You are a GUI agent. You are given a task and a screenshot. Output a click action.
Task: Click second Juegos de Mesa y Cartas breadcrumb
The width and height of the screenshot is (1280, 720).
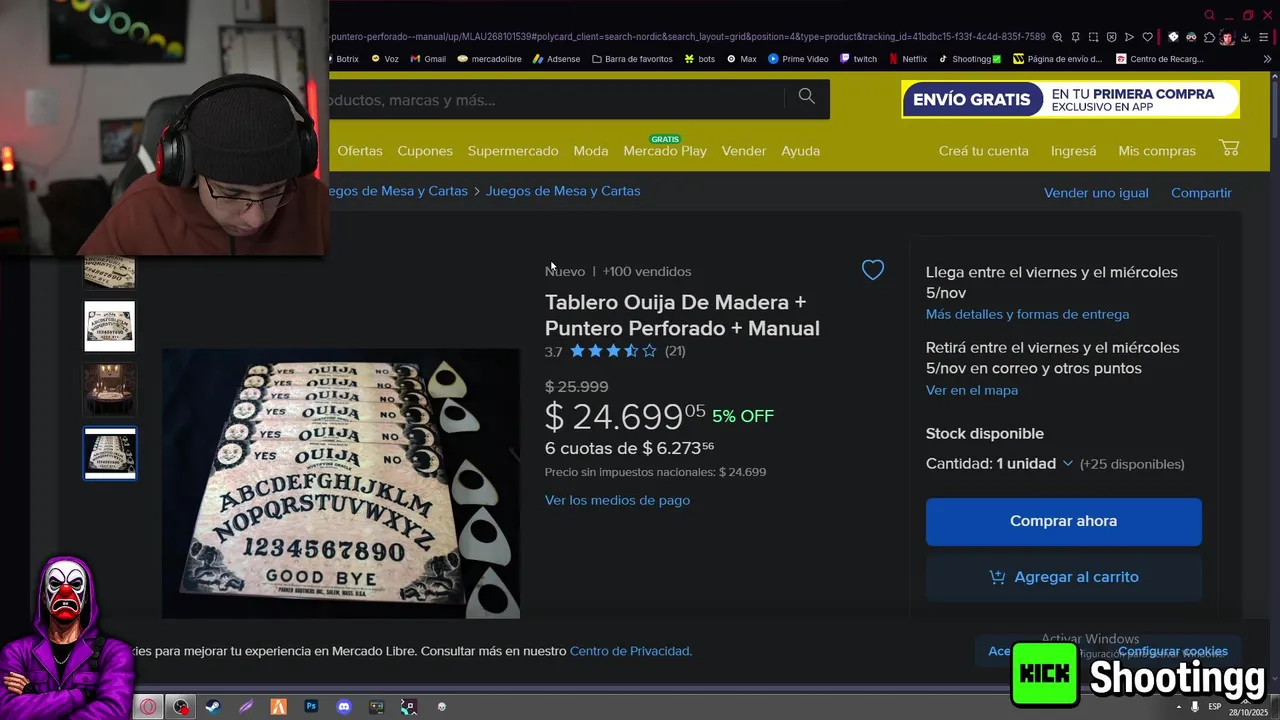(x=563, y=191)
